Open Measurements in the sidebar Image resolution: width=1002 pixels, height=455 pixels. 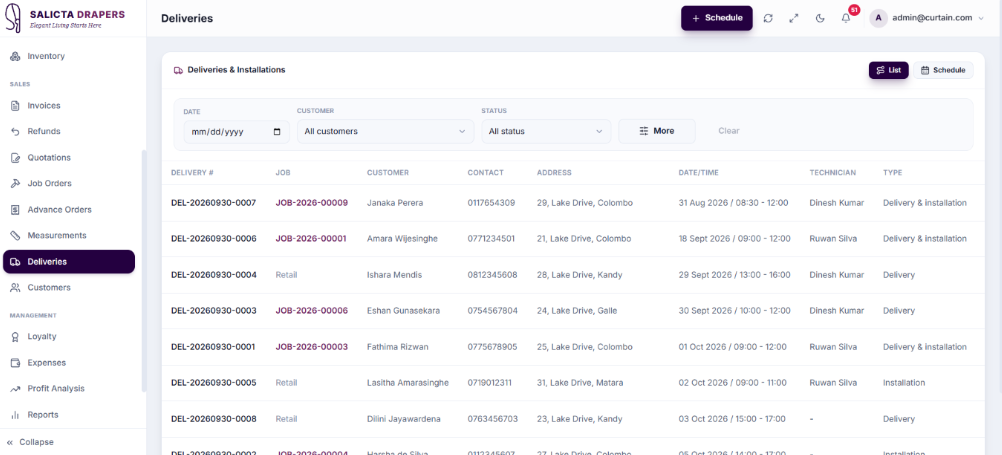click(69, 236)
